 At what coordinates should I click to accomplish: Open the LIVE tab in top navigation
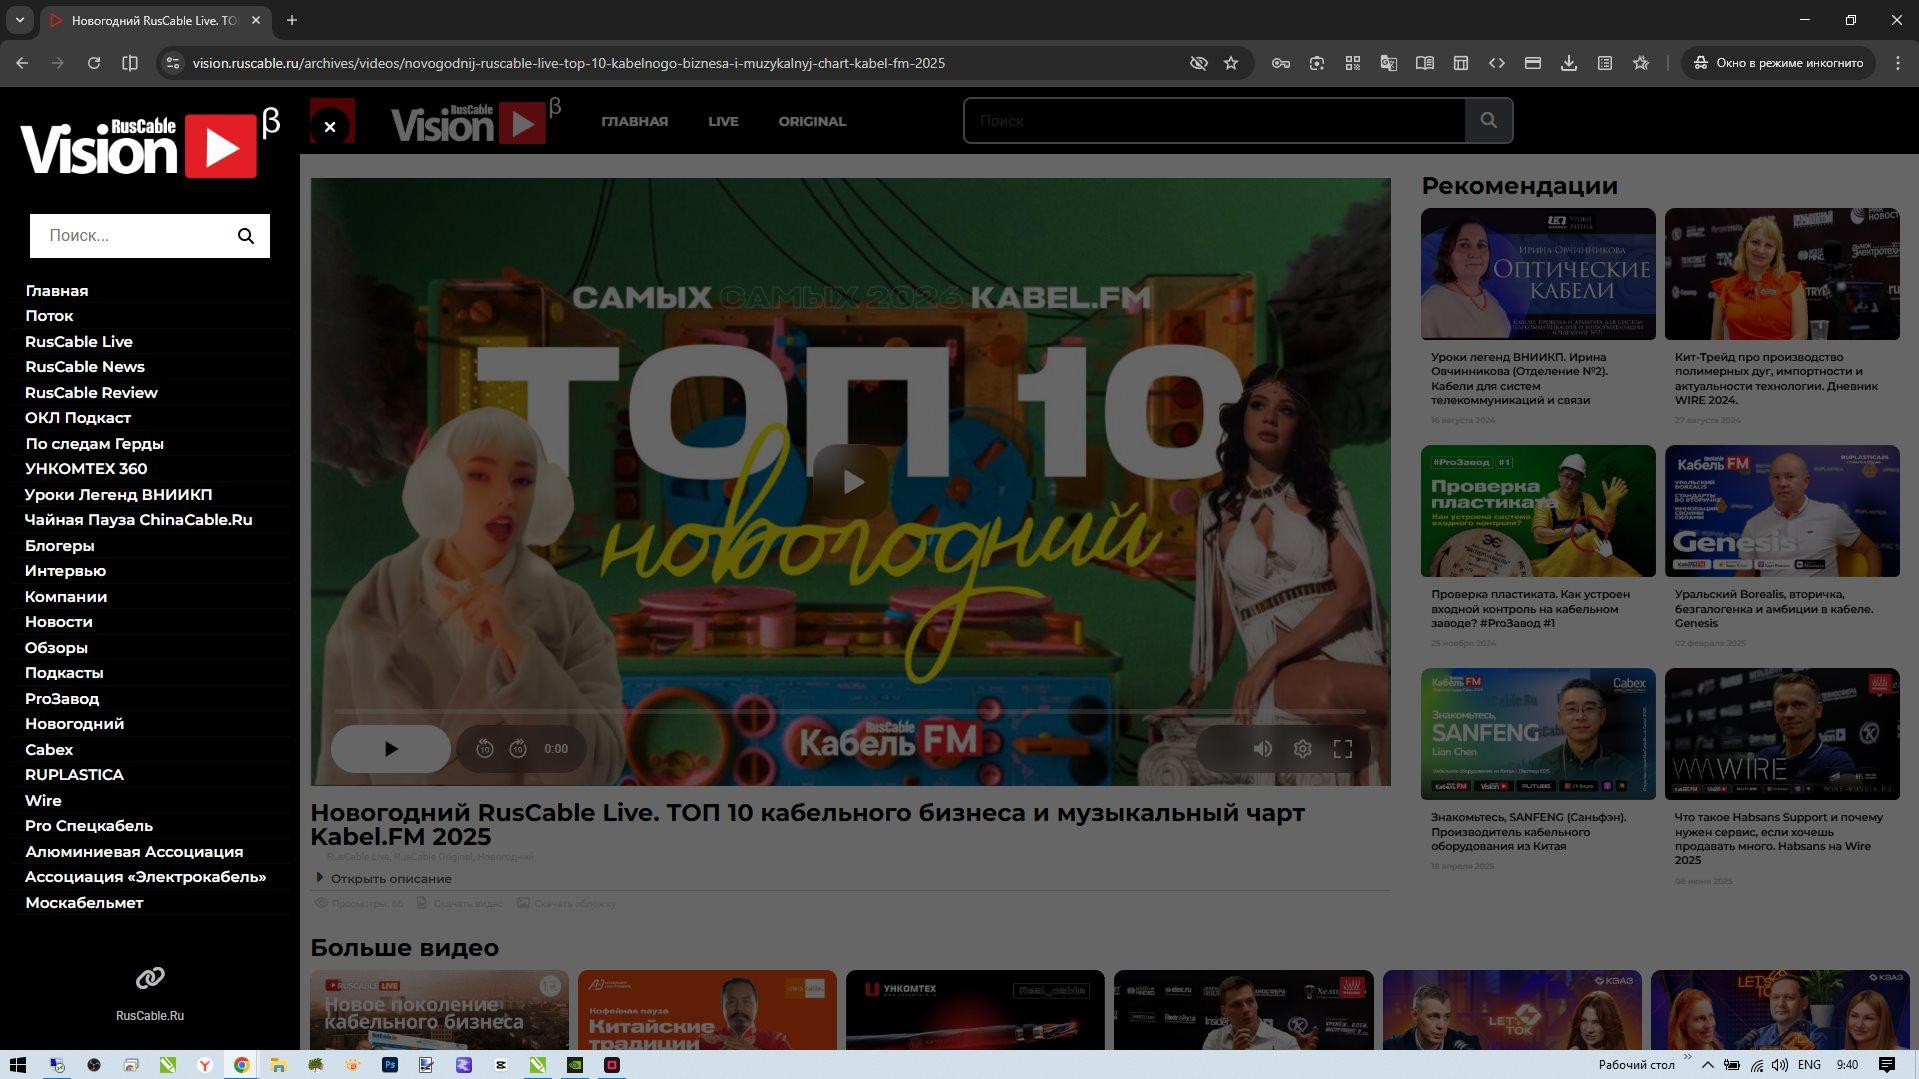[x=723, y=121]
